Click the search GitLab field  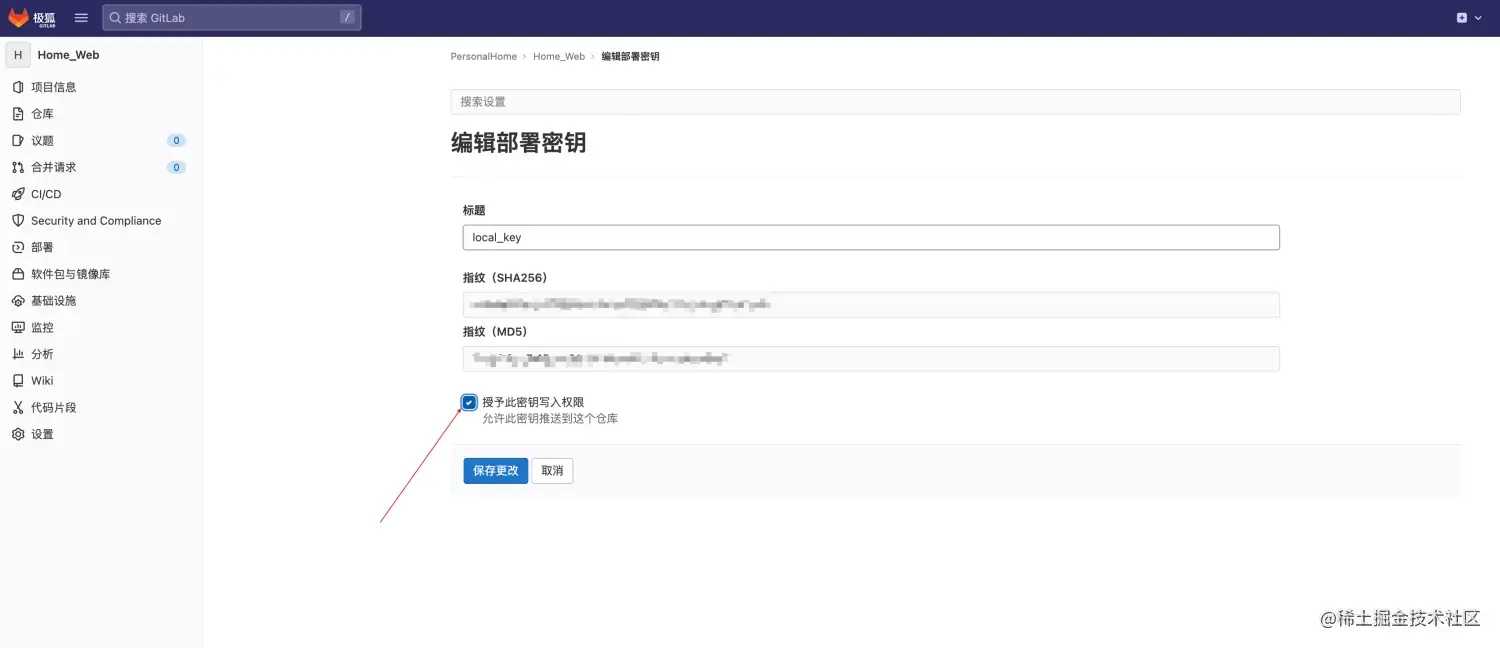[232, 18]
